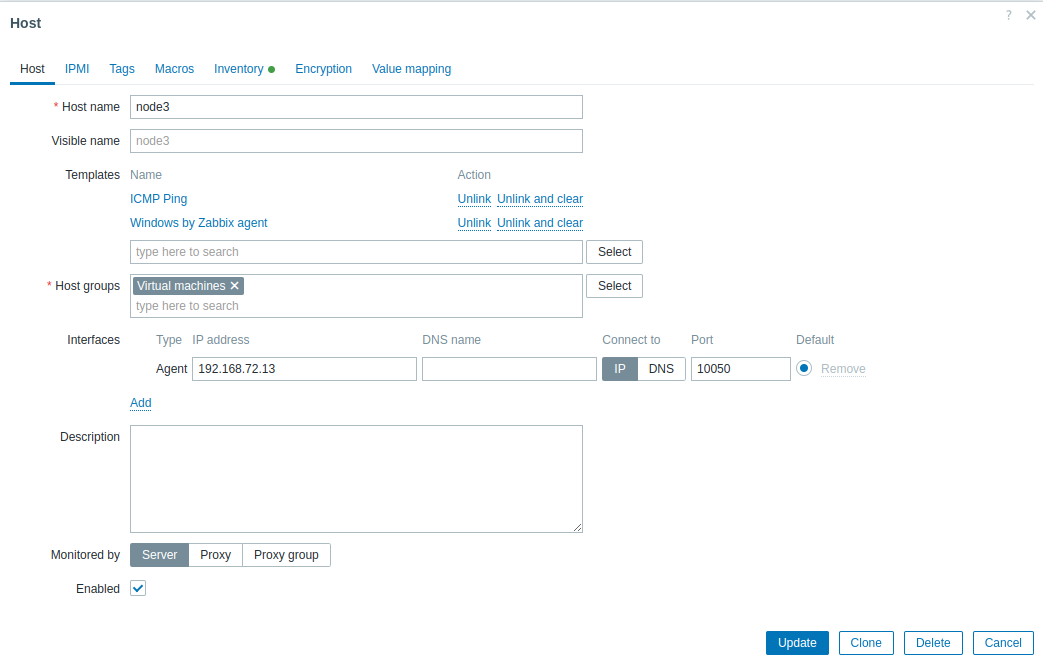The height and width of the screenshot is (665, 1043).
Task: Unlink Windows by Zabbix agent template
Action: [474, 223]
